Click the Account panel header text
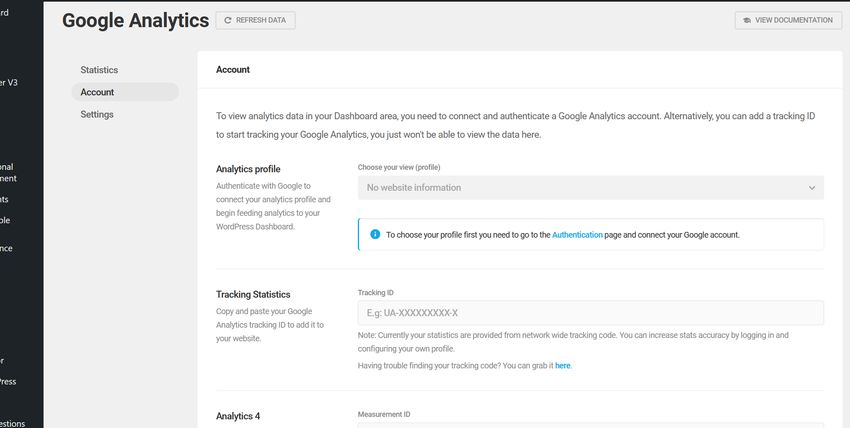850x428 pixels. click(233, 69)
